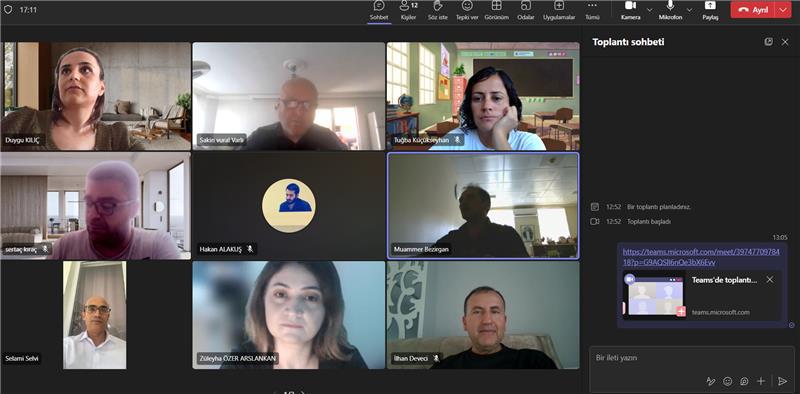Viewport: 800px width, 394px height.
Task: Click the Bir ileti yazın message box
Action: coord(692,358)
